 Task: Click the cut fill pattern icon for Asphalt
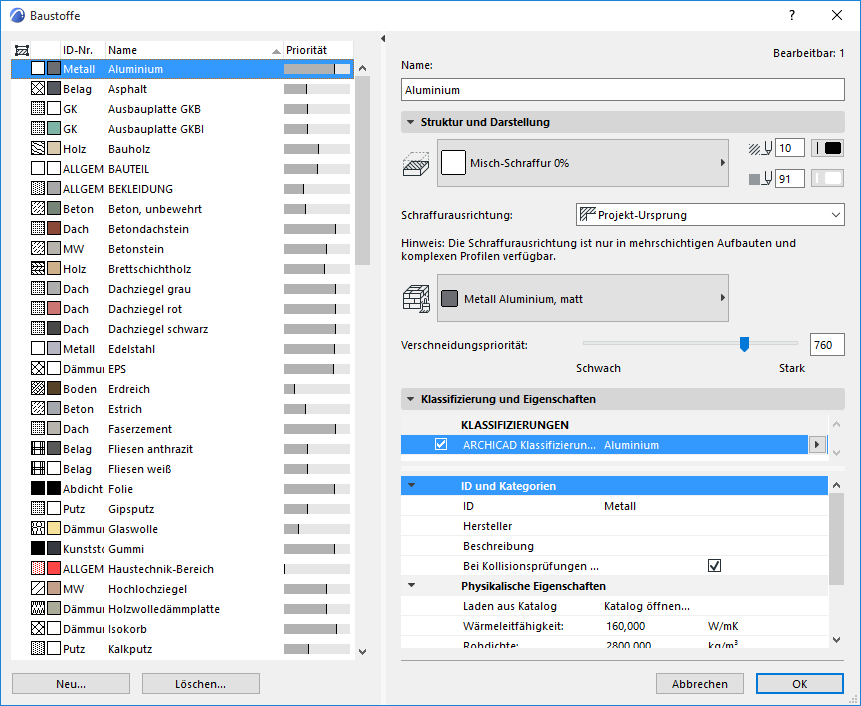pos(38,88)
